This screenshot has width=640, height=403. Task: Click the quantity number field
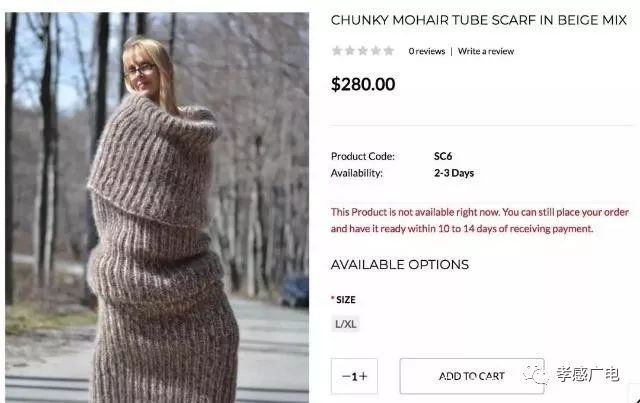pyautogui.click(x=354, y=376)
